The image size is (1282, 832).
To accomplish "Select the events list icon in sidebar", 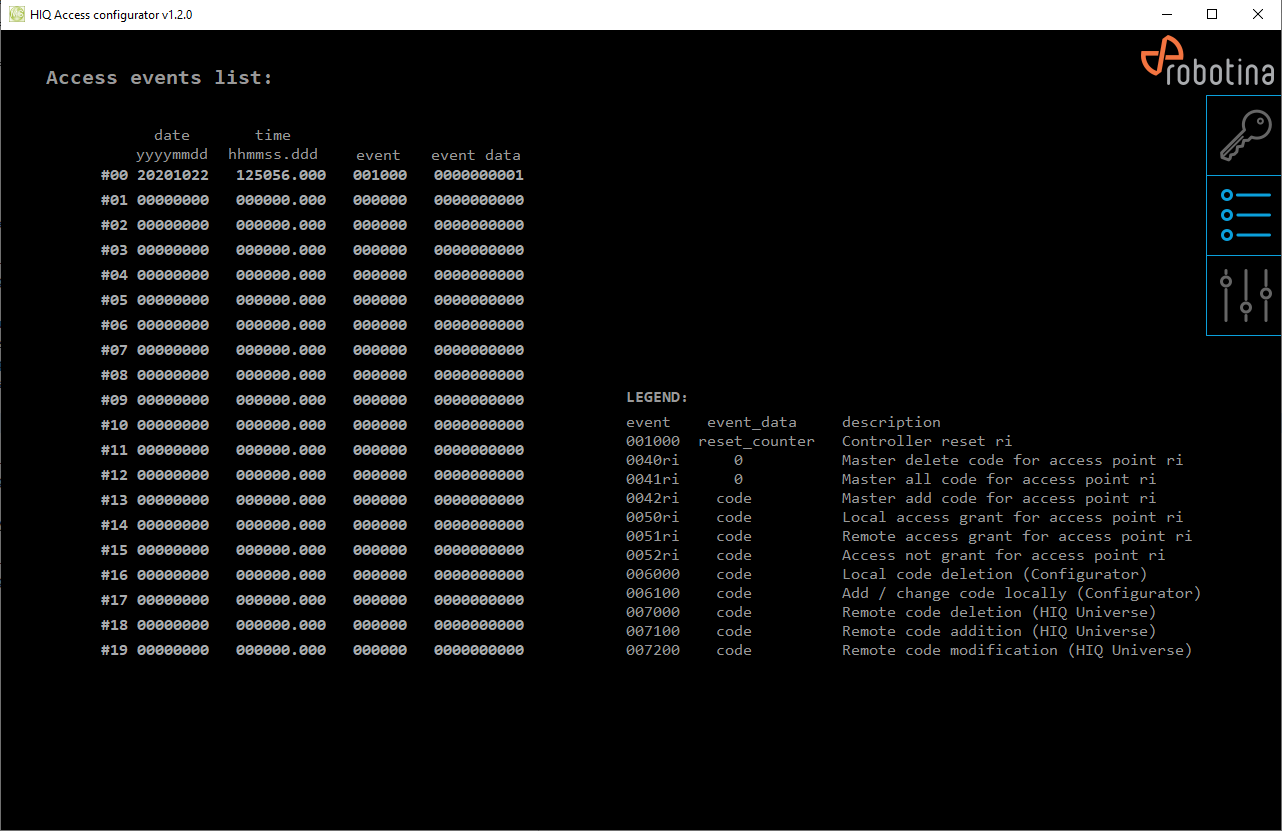I will 1244,215.
